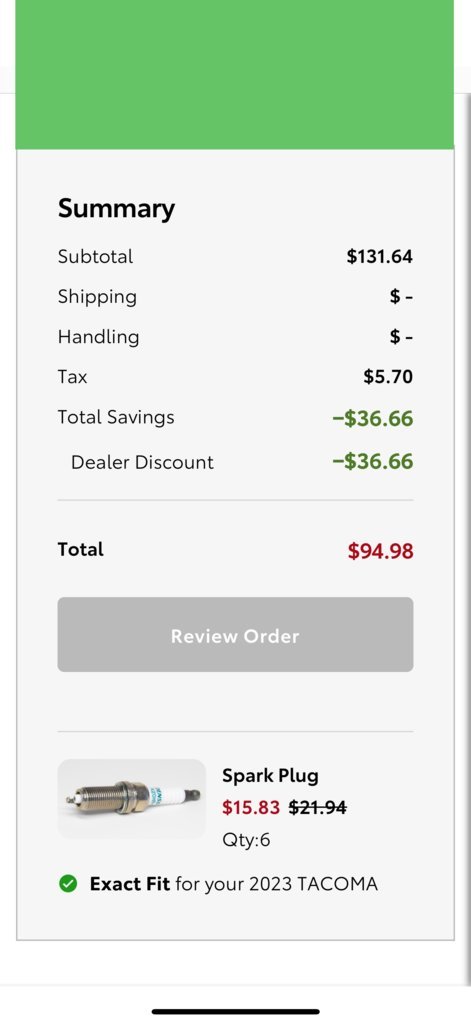The image size is (471, 1023).
Task: Click the Dealer Discount label
Action: pyautogui.click(x=142, y=462)
